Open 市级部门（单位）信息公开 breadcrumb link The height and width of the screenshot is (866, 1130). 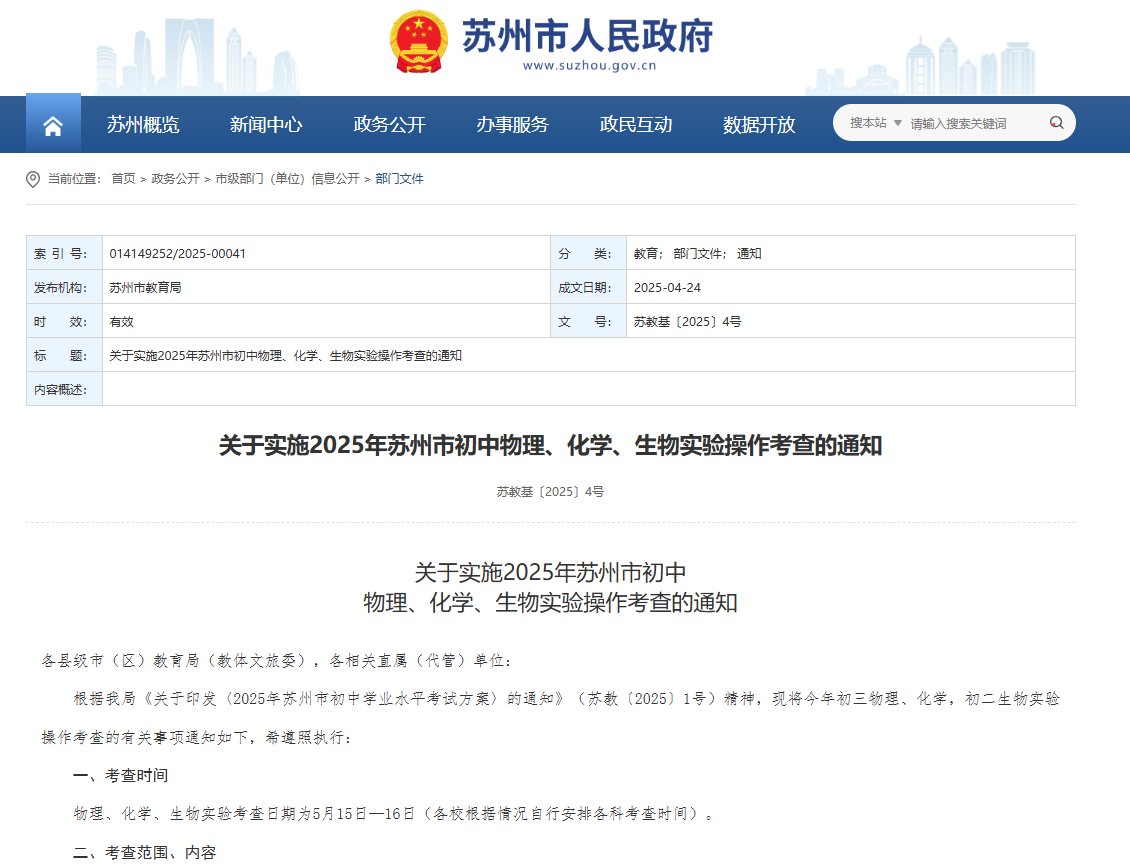point(287,179)
